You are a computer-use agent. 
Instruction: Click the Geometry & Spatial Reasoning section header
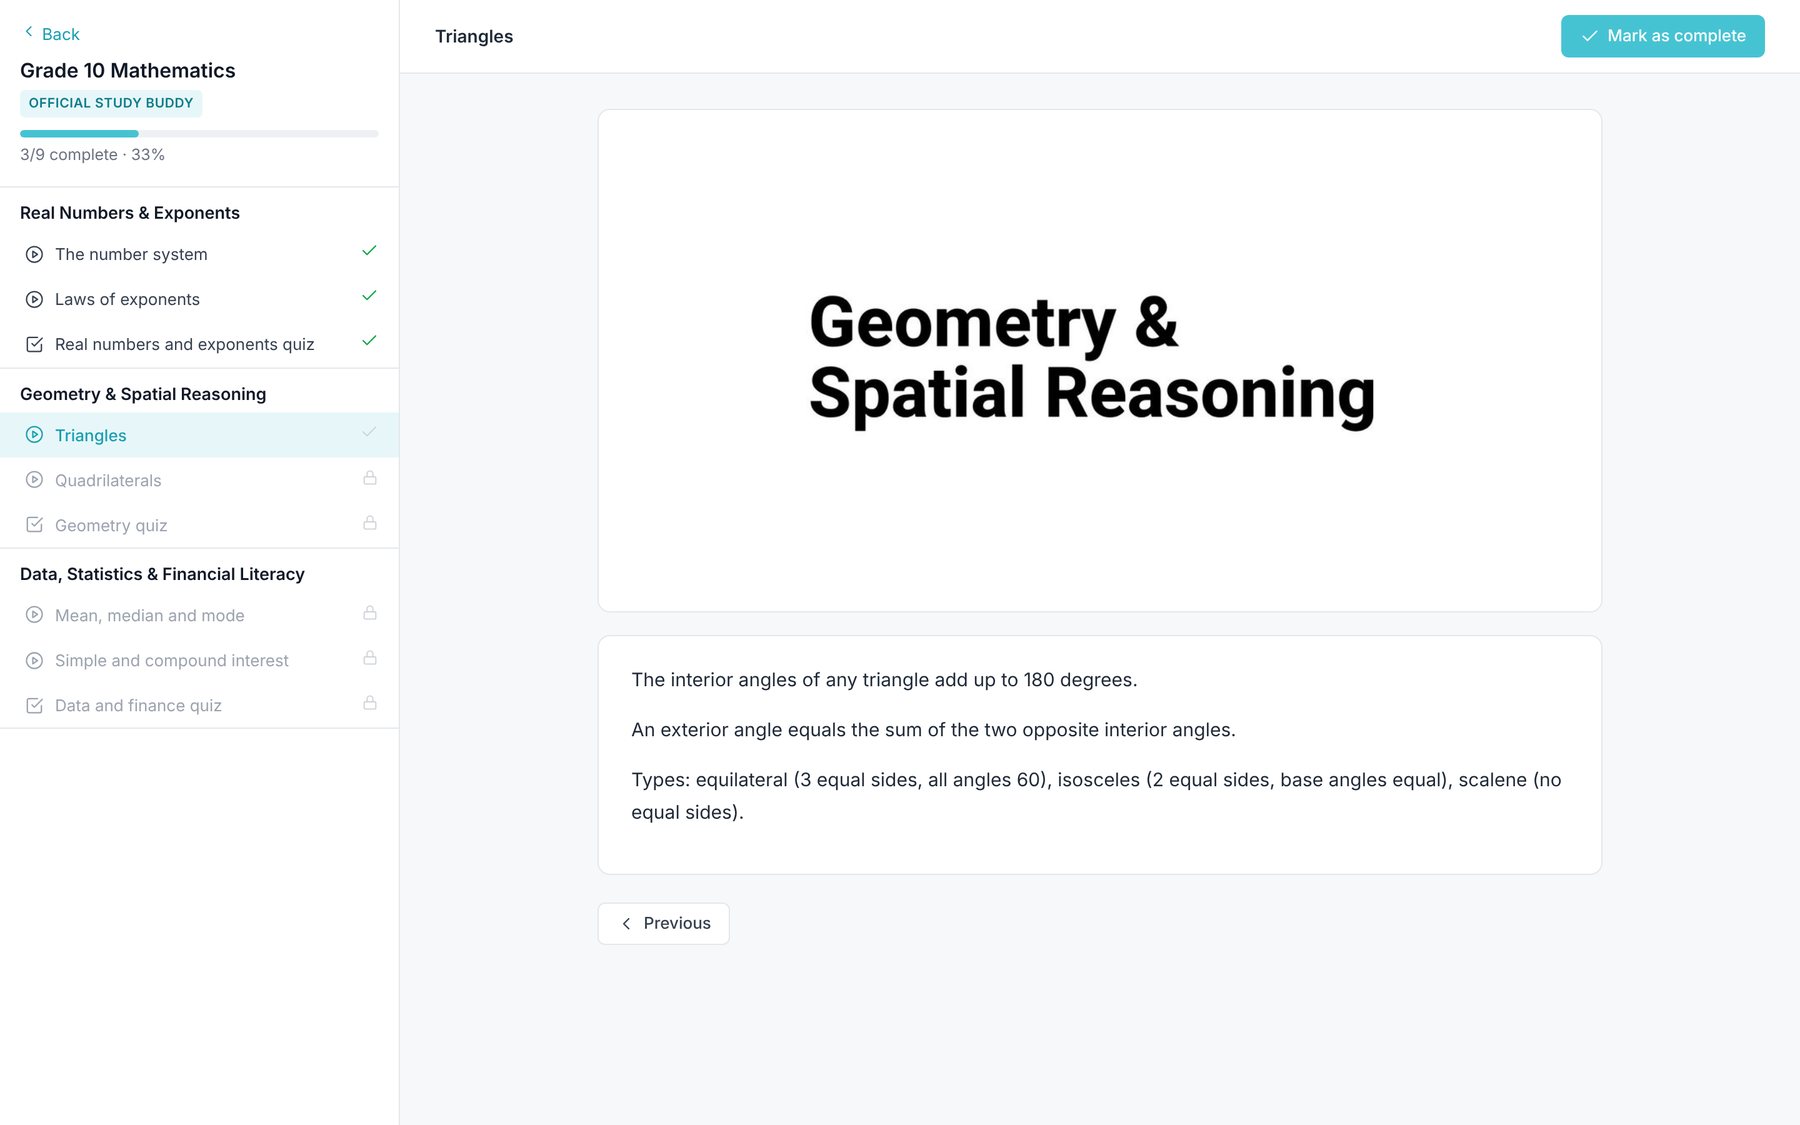[x=143, y=394]
